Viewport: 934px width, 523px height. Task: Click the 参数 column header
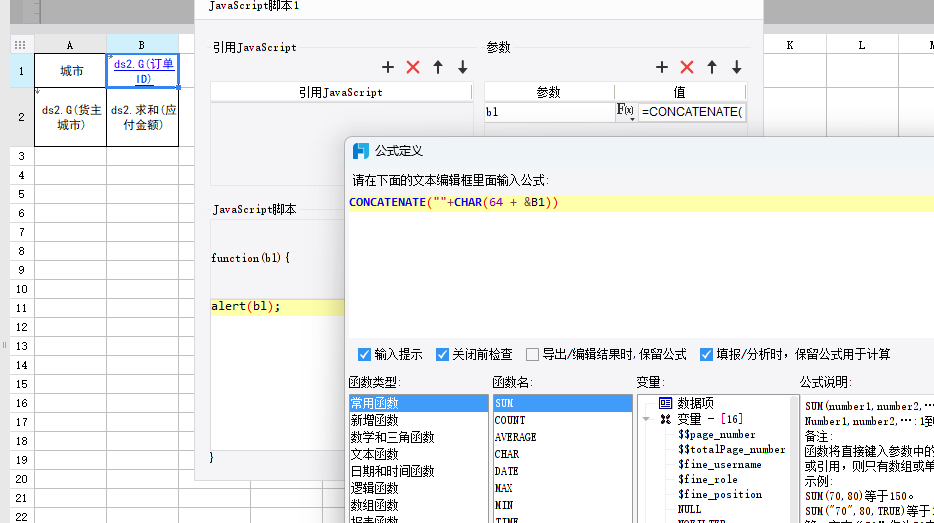[x=549, y=92]
